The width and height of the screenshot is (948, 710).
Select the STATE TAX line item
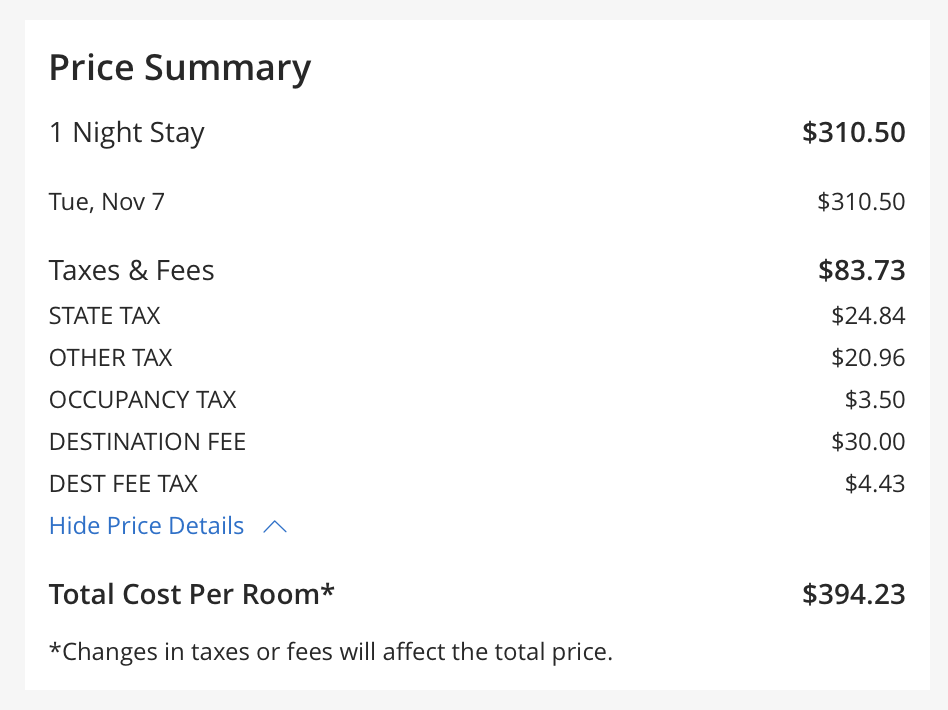click(104, 315)
